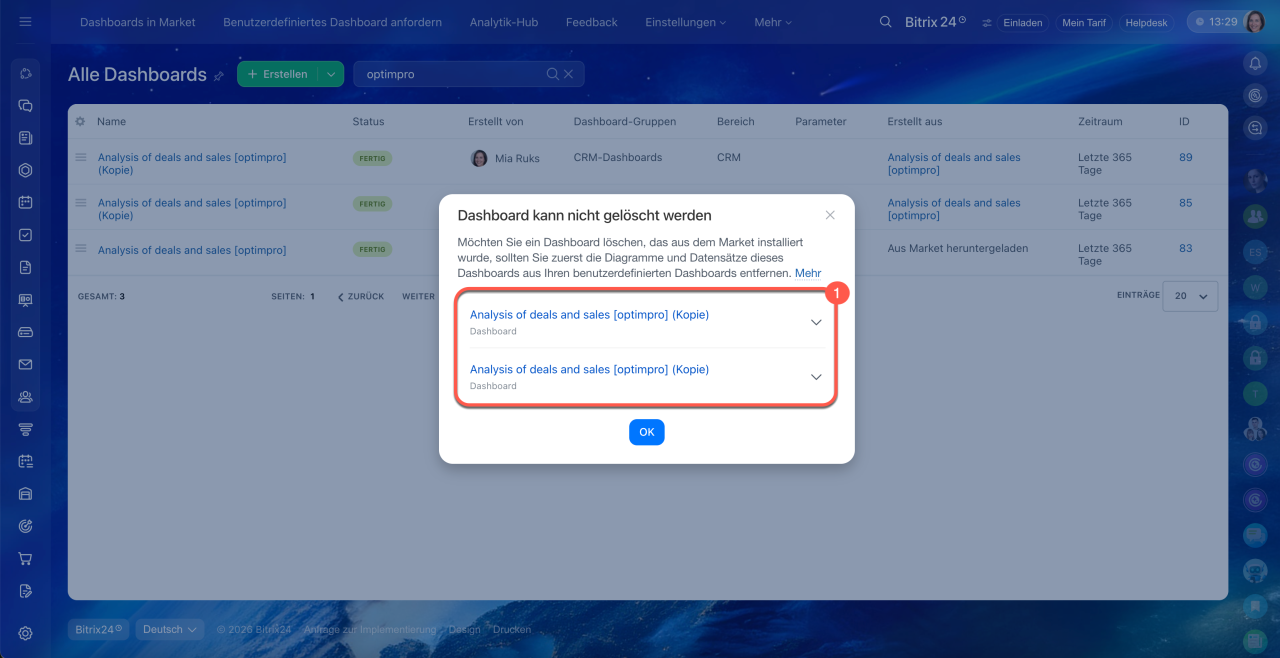Open first dashboard copy link in dialog
Image resolution: width=1280 pixels, height=658 pixels.
[x=589, y=314]
